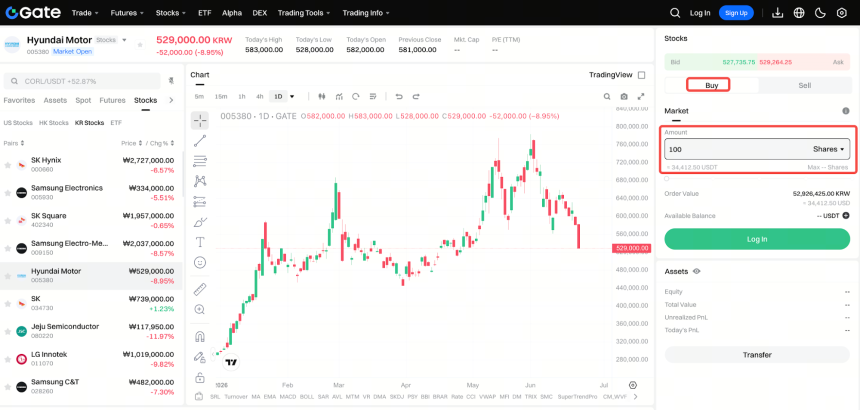The width and height of the screenshot is (860, 410).
Task: Add the MACD indicator
Action: click(x=288, y=396)
